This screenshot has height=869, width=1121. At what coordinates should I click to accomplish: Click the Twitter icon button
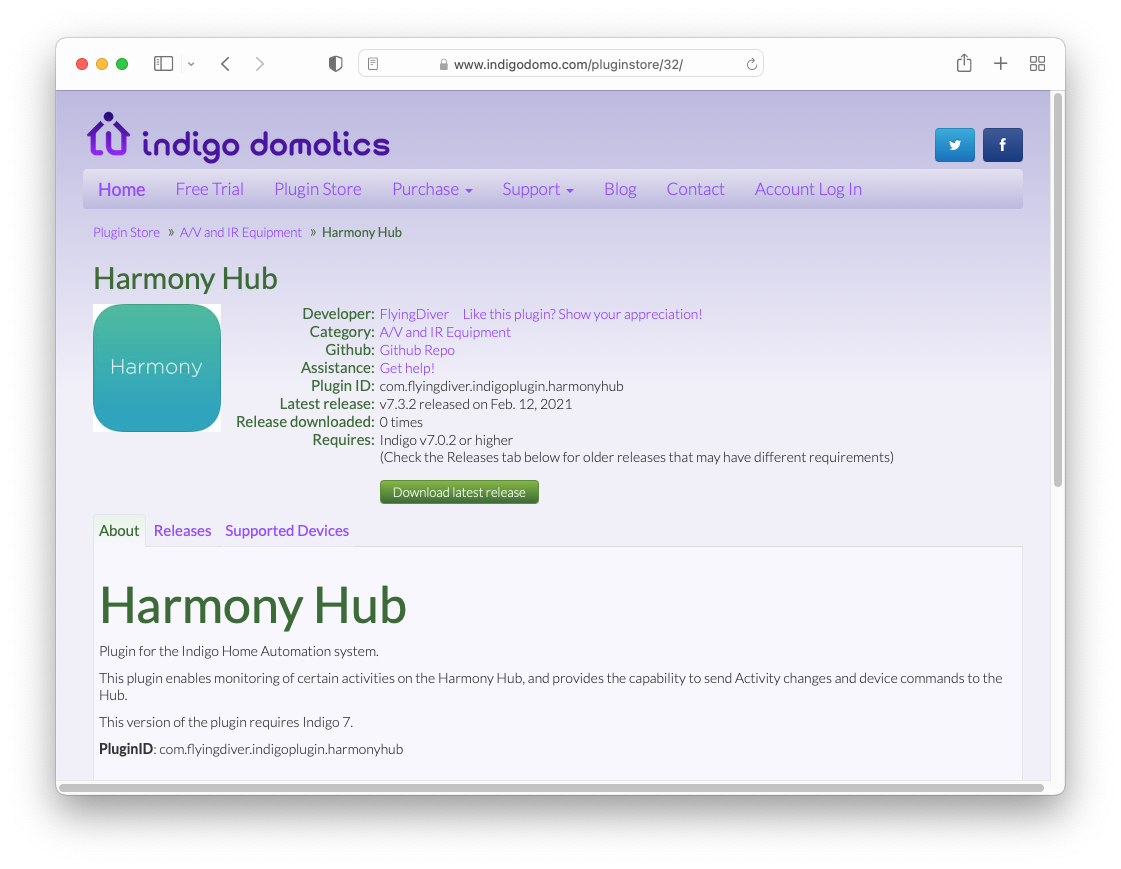coord(954,145)
